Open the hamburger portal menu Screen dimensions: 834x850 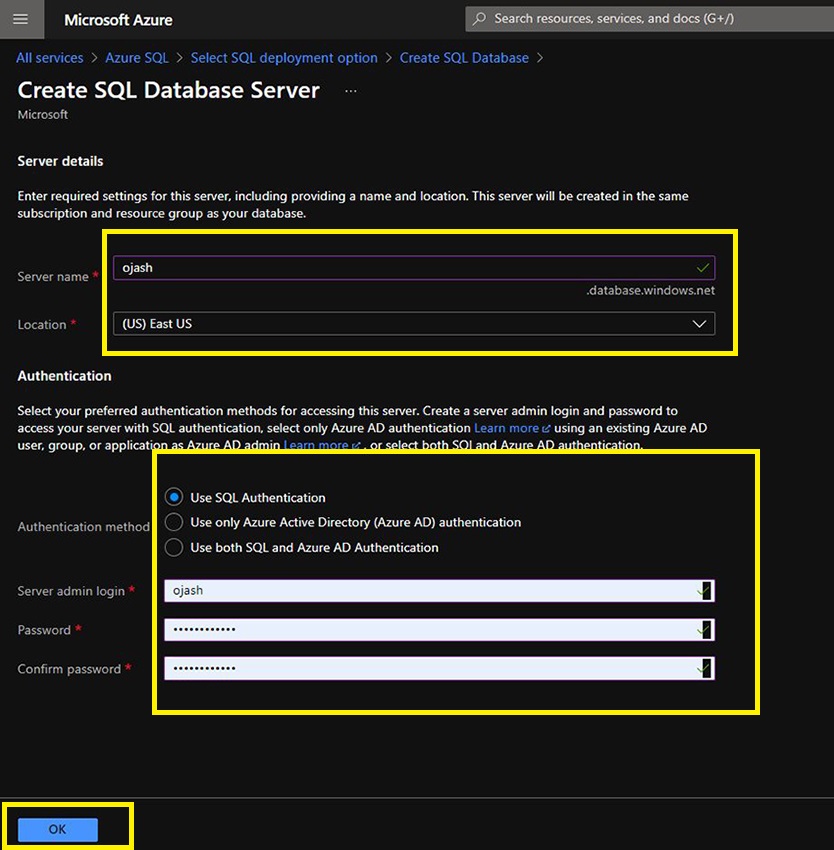point(21,20)
